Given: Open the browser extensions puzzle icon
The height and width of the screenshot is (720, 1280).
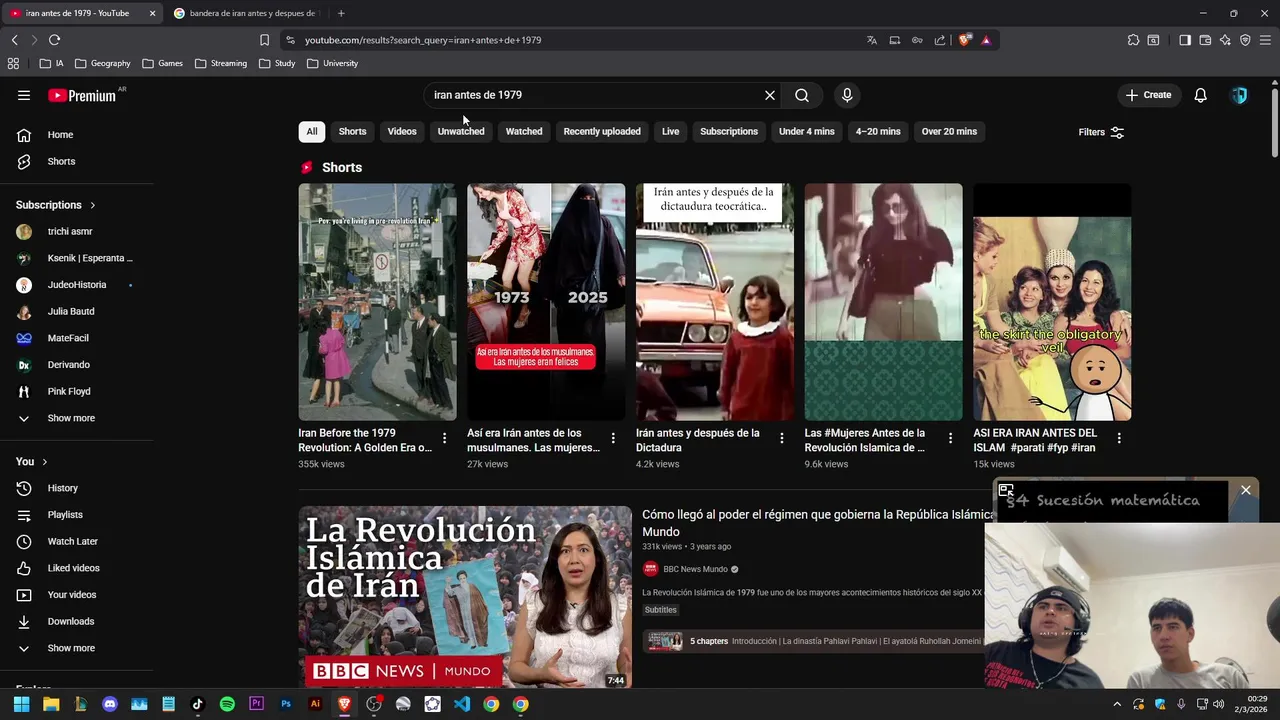Looking at the screenshot, I should 1133,40.
